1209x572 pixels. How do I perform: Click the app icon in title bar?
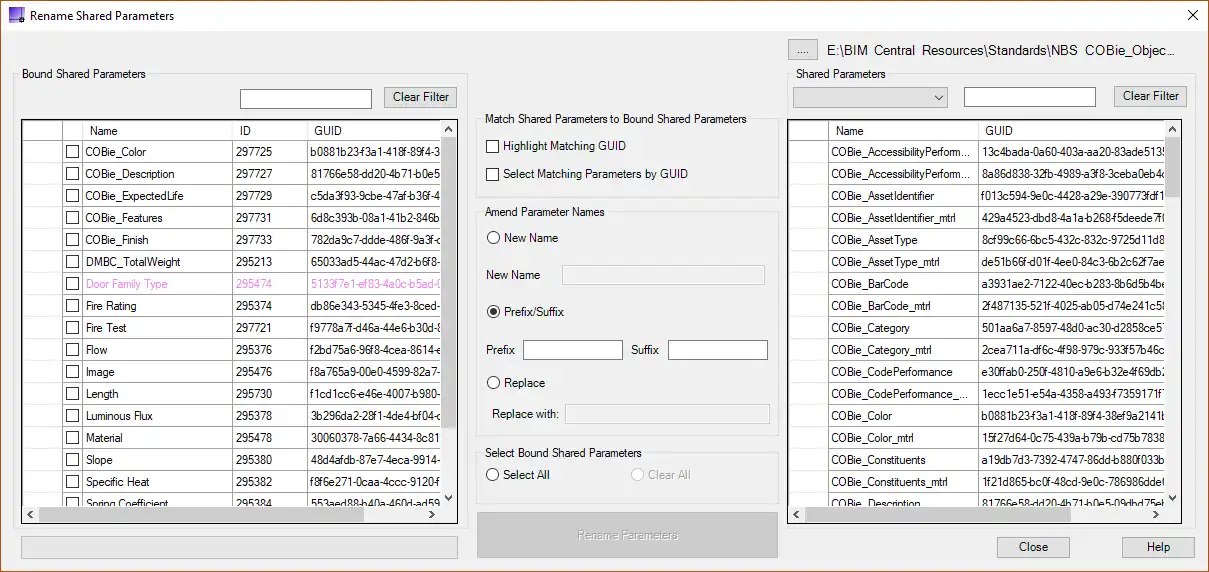coord(15,15)
